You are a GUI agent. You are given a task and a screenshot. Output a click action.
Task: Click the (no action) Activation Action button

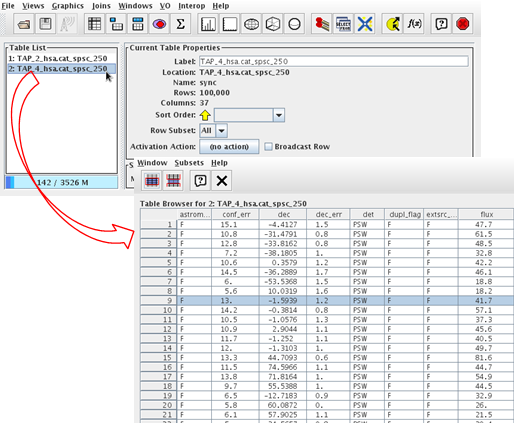[x=229, y=147]
